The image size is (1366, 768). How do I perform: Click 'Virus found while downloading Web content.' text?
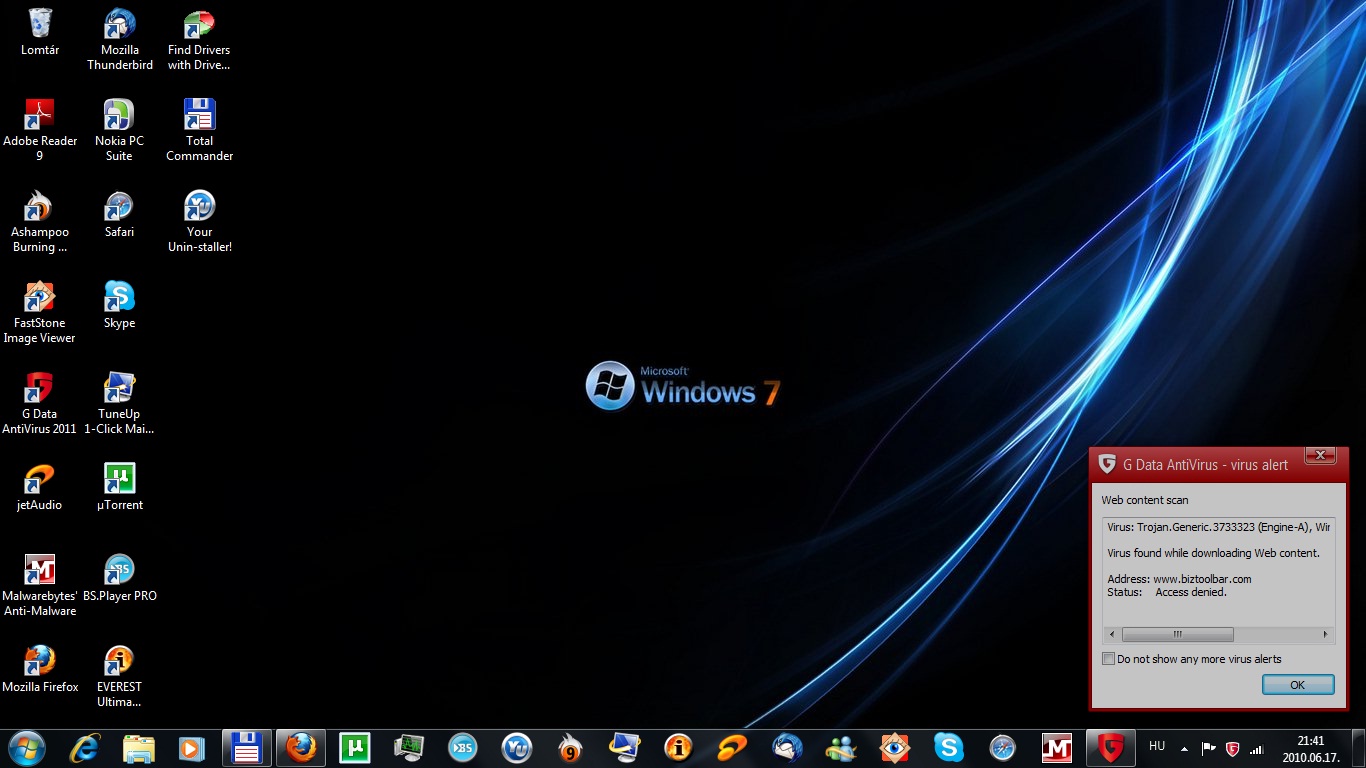(x=1214, y=553)
